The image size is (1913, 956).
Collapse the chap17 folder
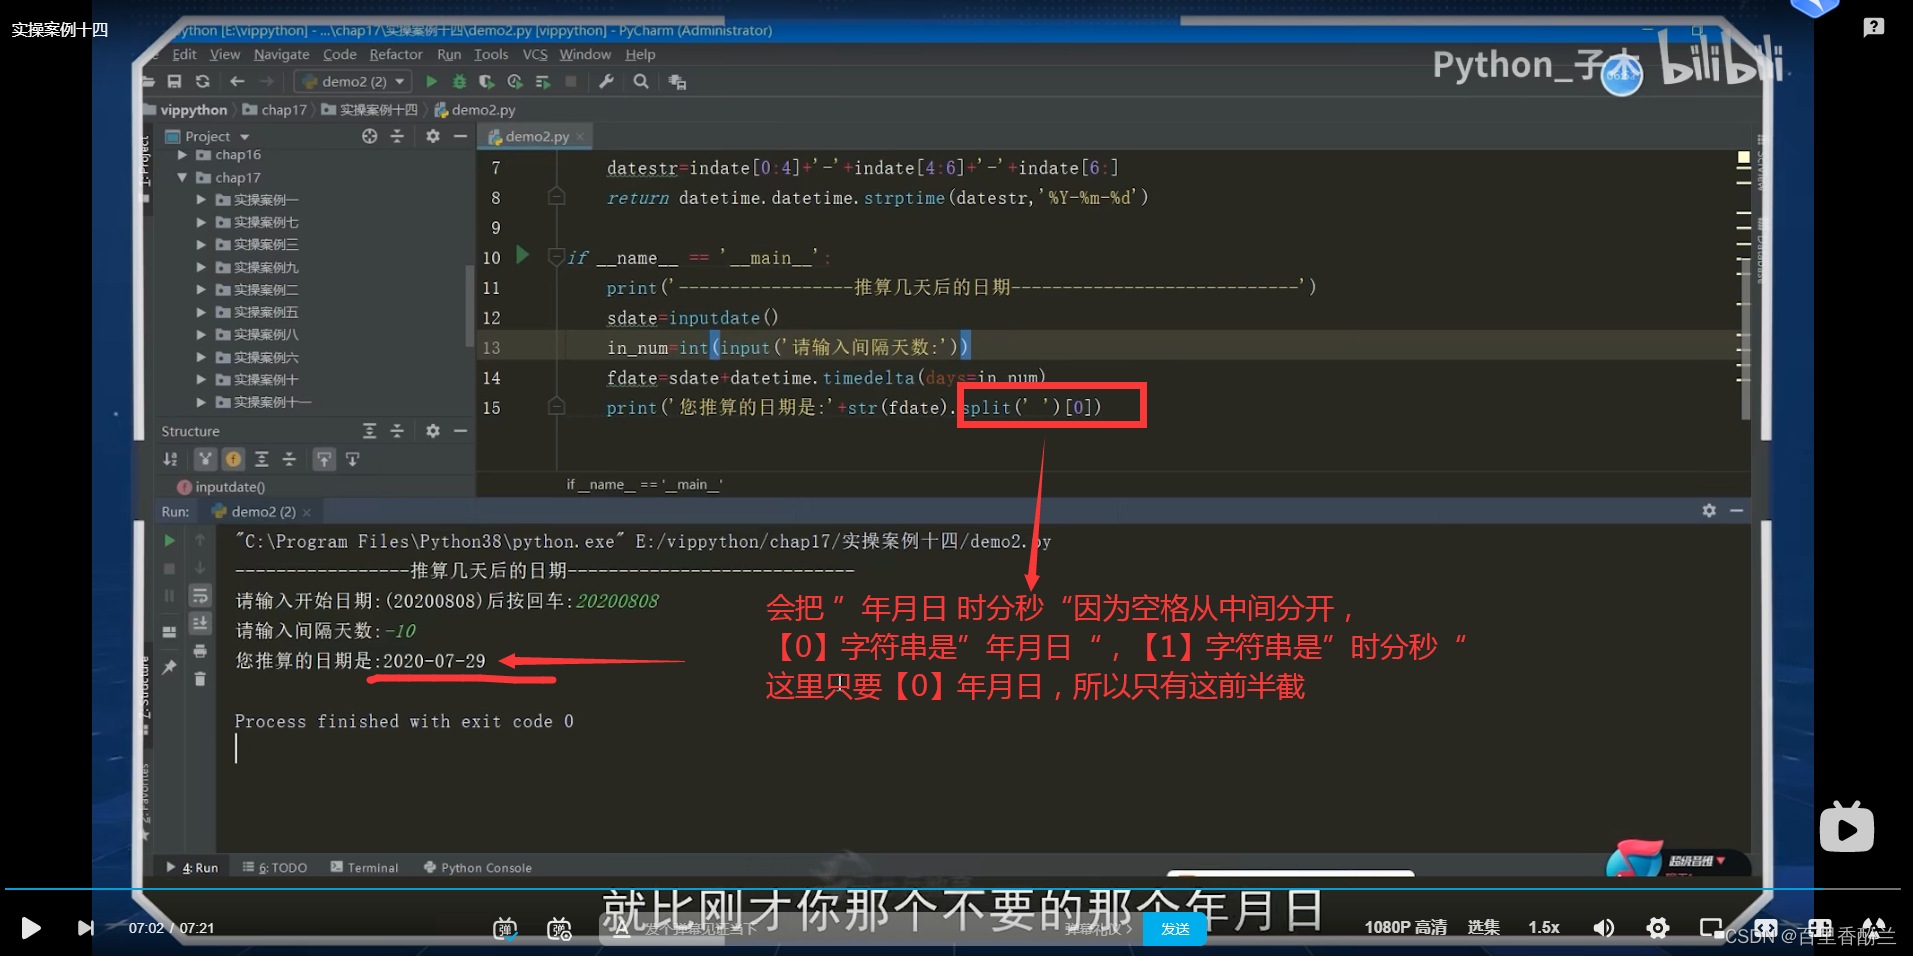click(182, 177)
